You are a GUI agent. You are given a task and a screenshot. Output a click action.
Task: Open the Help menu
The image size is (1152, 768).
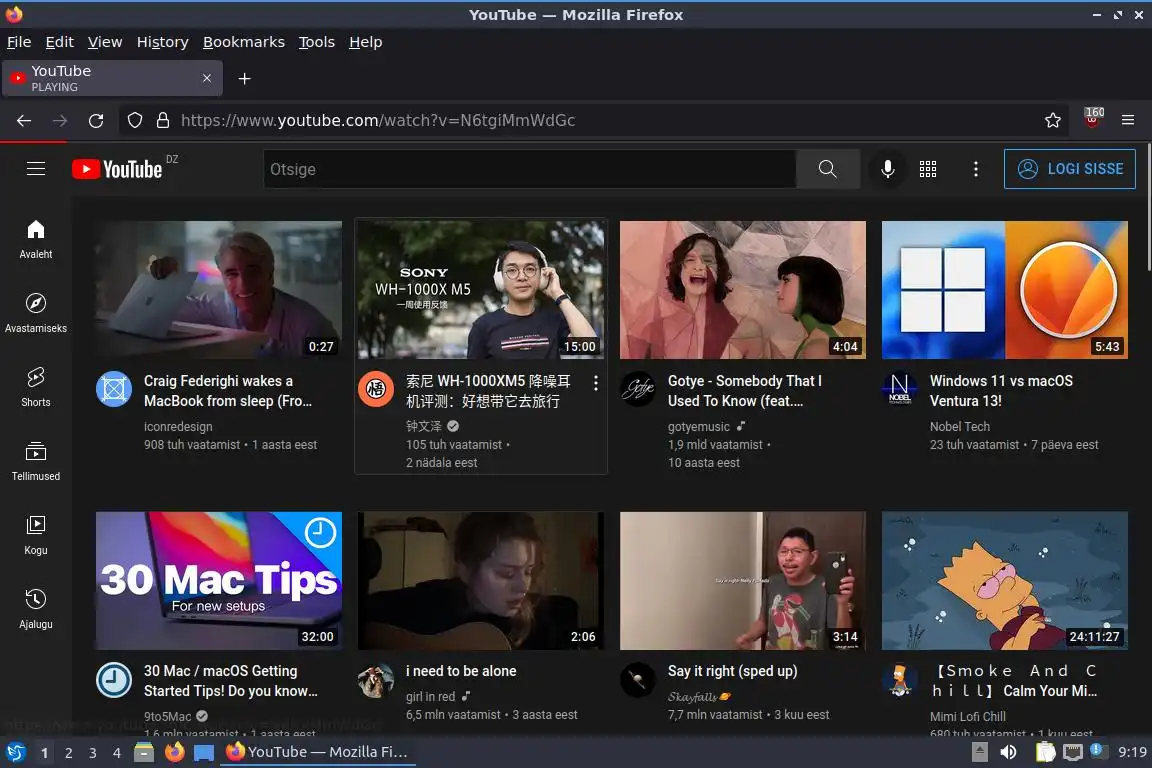365,42
